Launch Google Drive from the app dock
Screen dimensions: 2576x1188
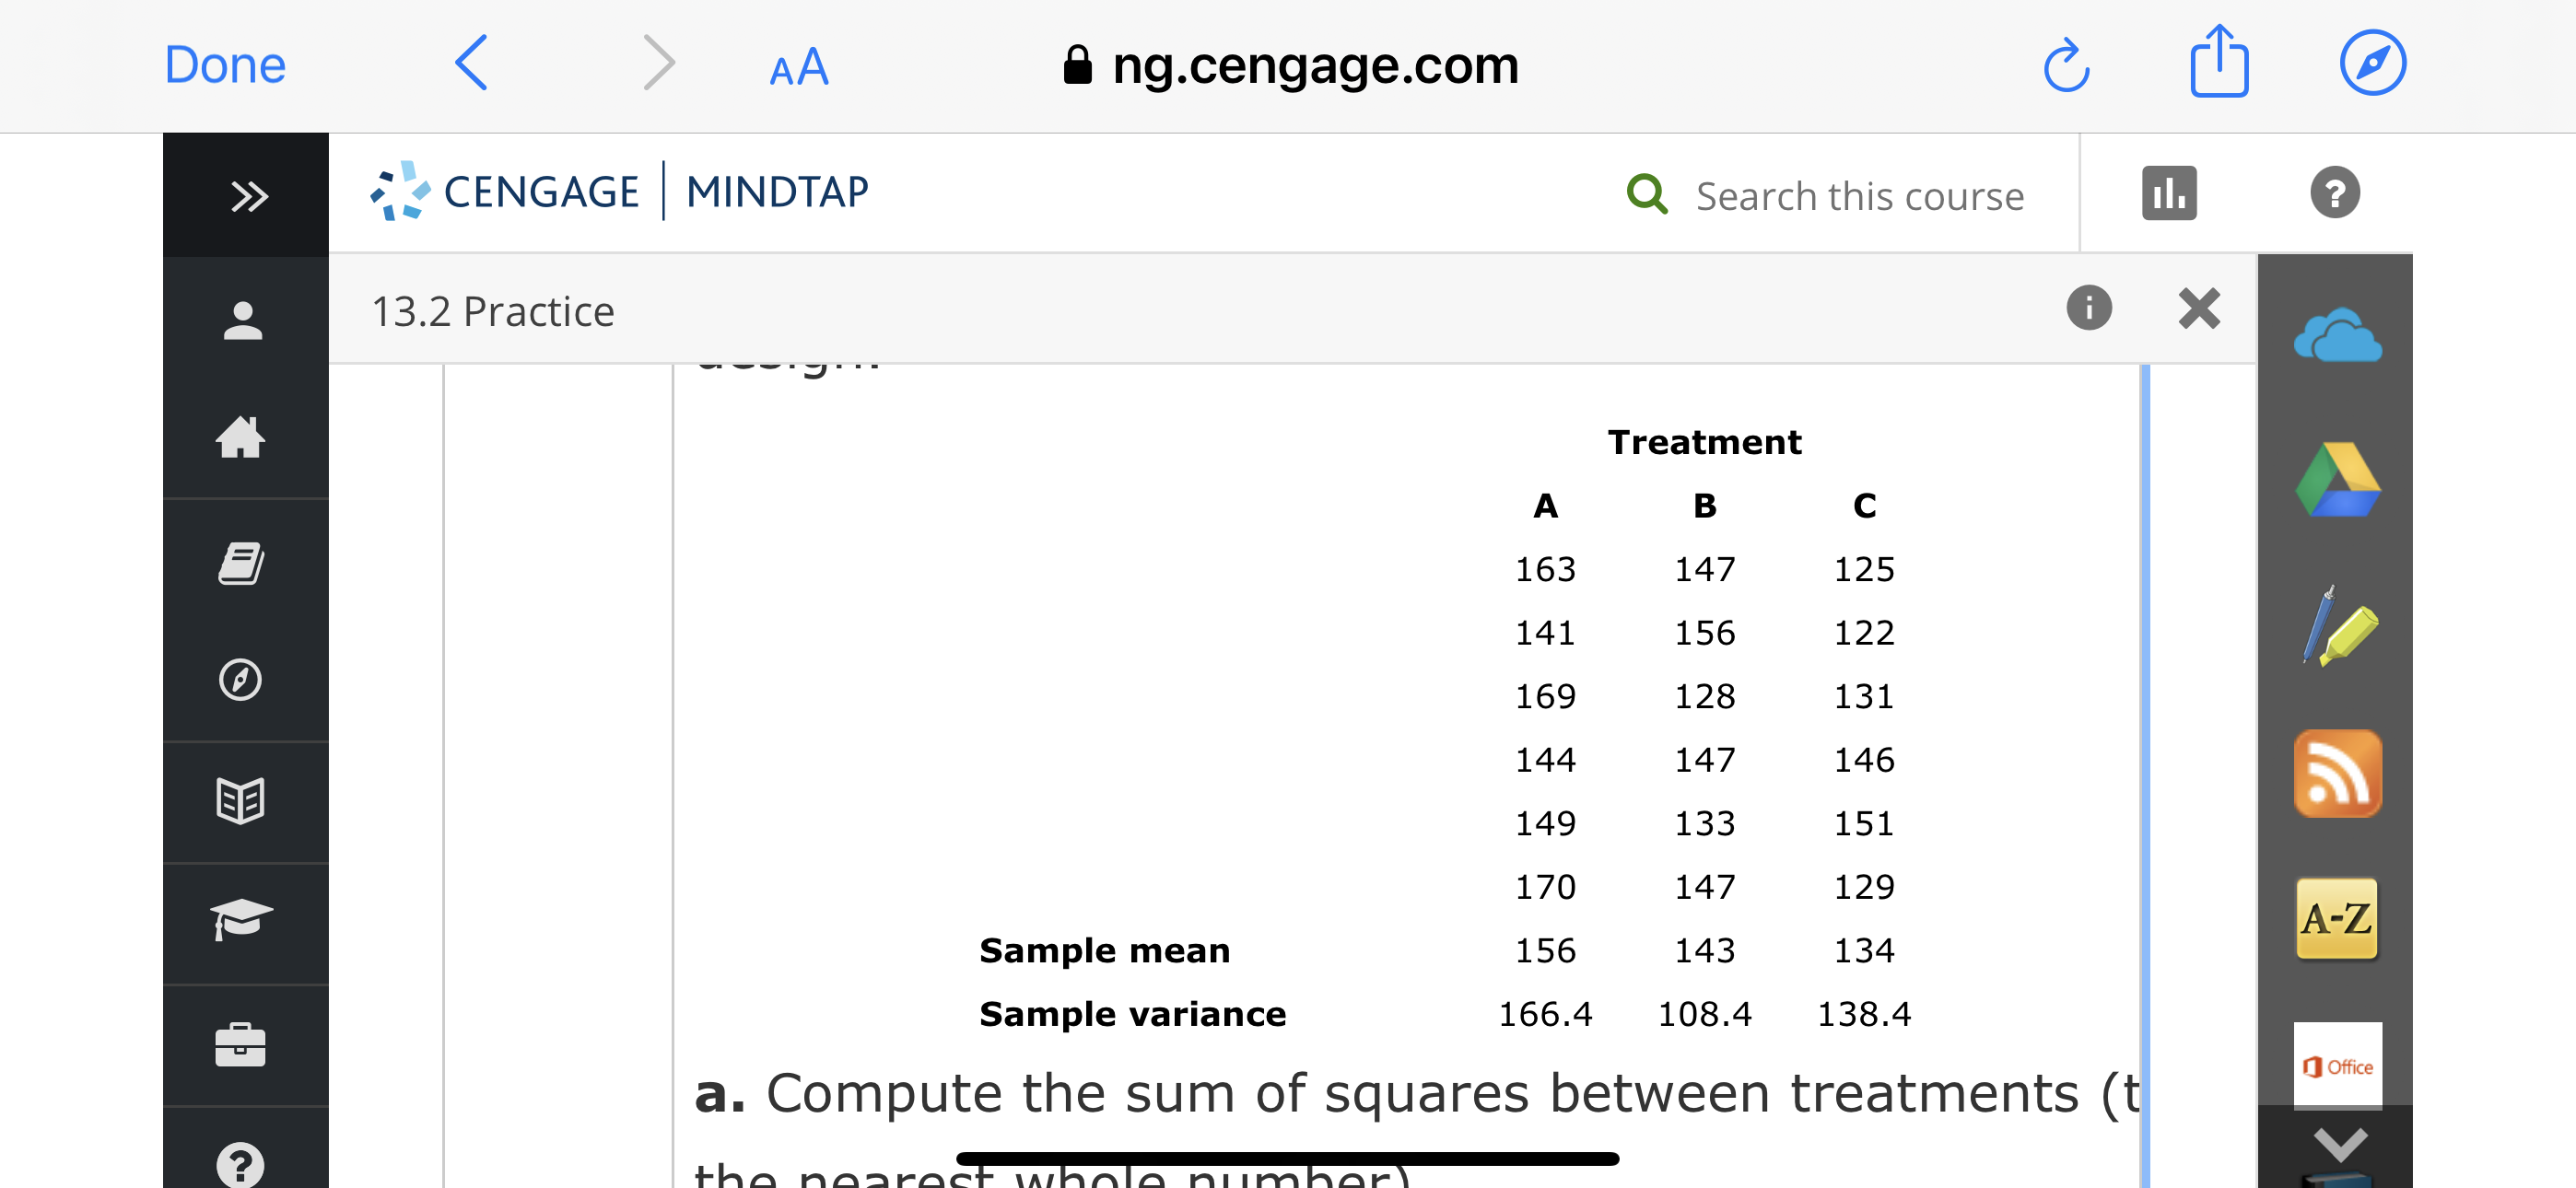pyautogui.click(x=2337, y=480)
